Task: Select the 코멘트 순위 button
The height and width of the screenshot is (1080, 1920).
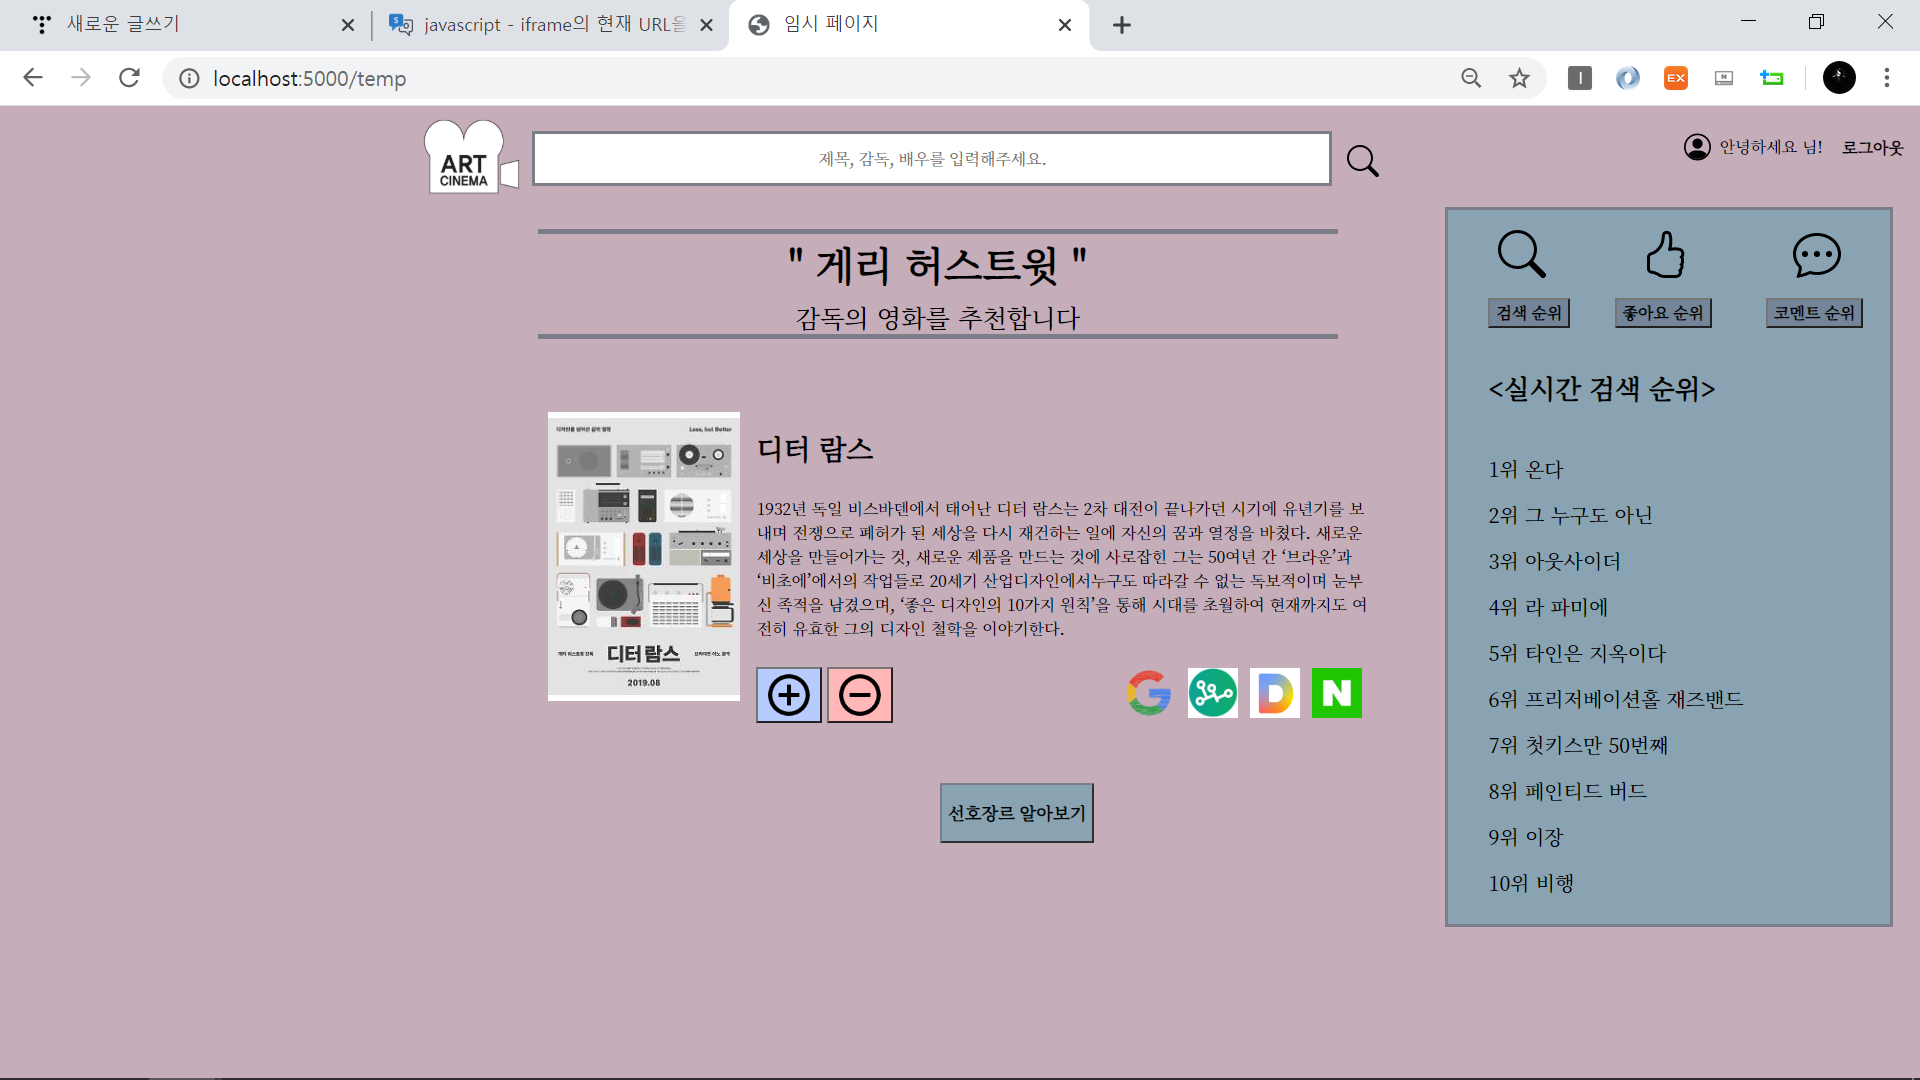Action: click(1814, 313)
